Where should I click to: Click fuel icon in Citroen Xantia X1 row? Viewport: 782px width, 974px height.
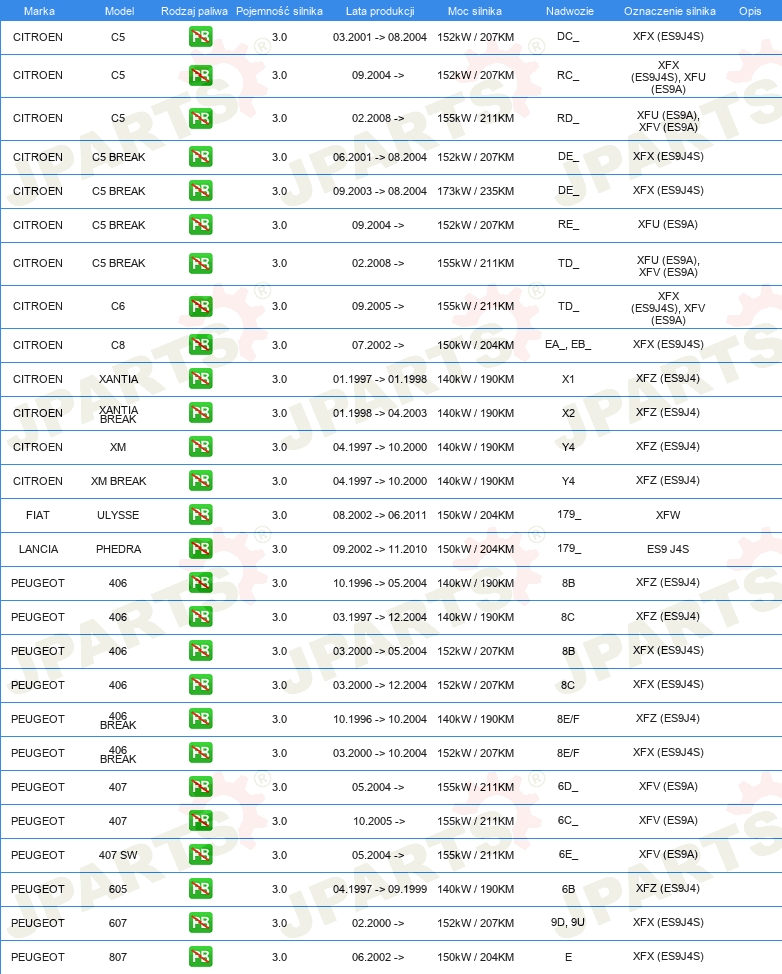tap(201, 379)
